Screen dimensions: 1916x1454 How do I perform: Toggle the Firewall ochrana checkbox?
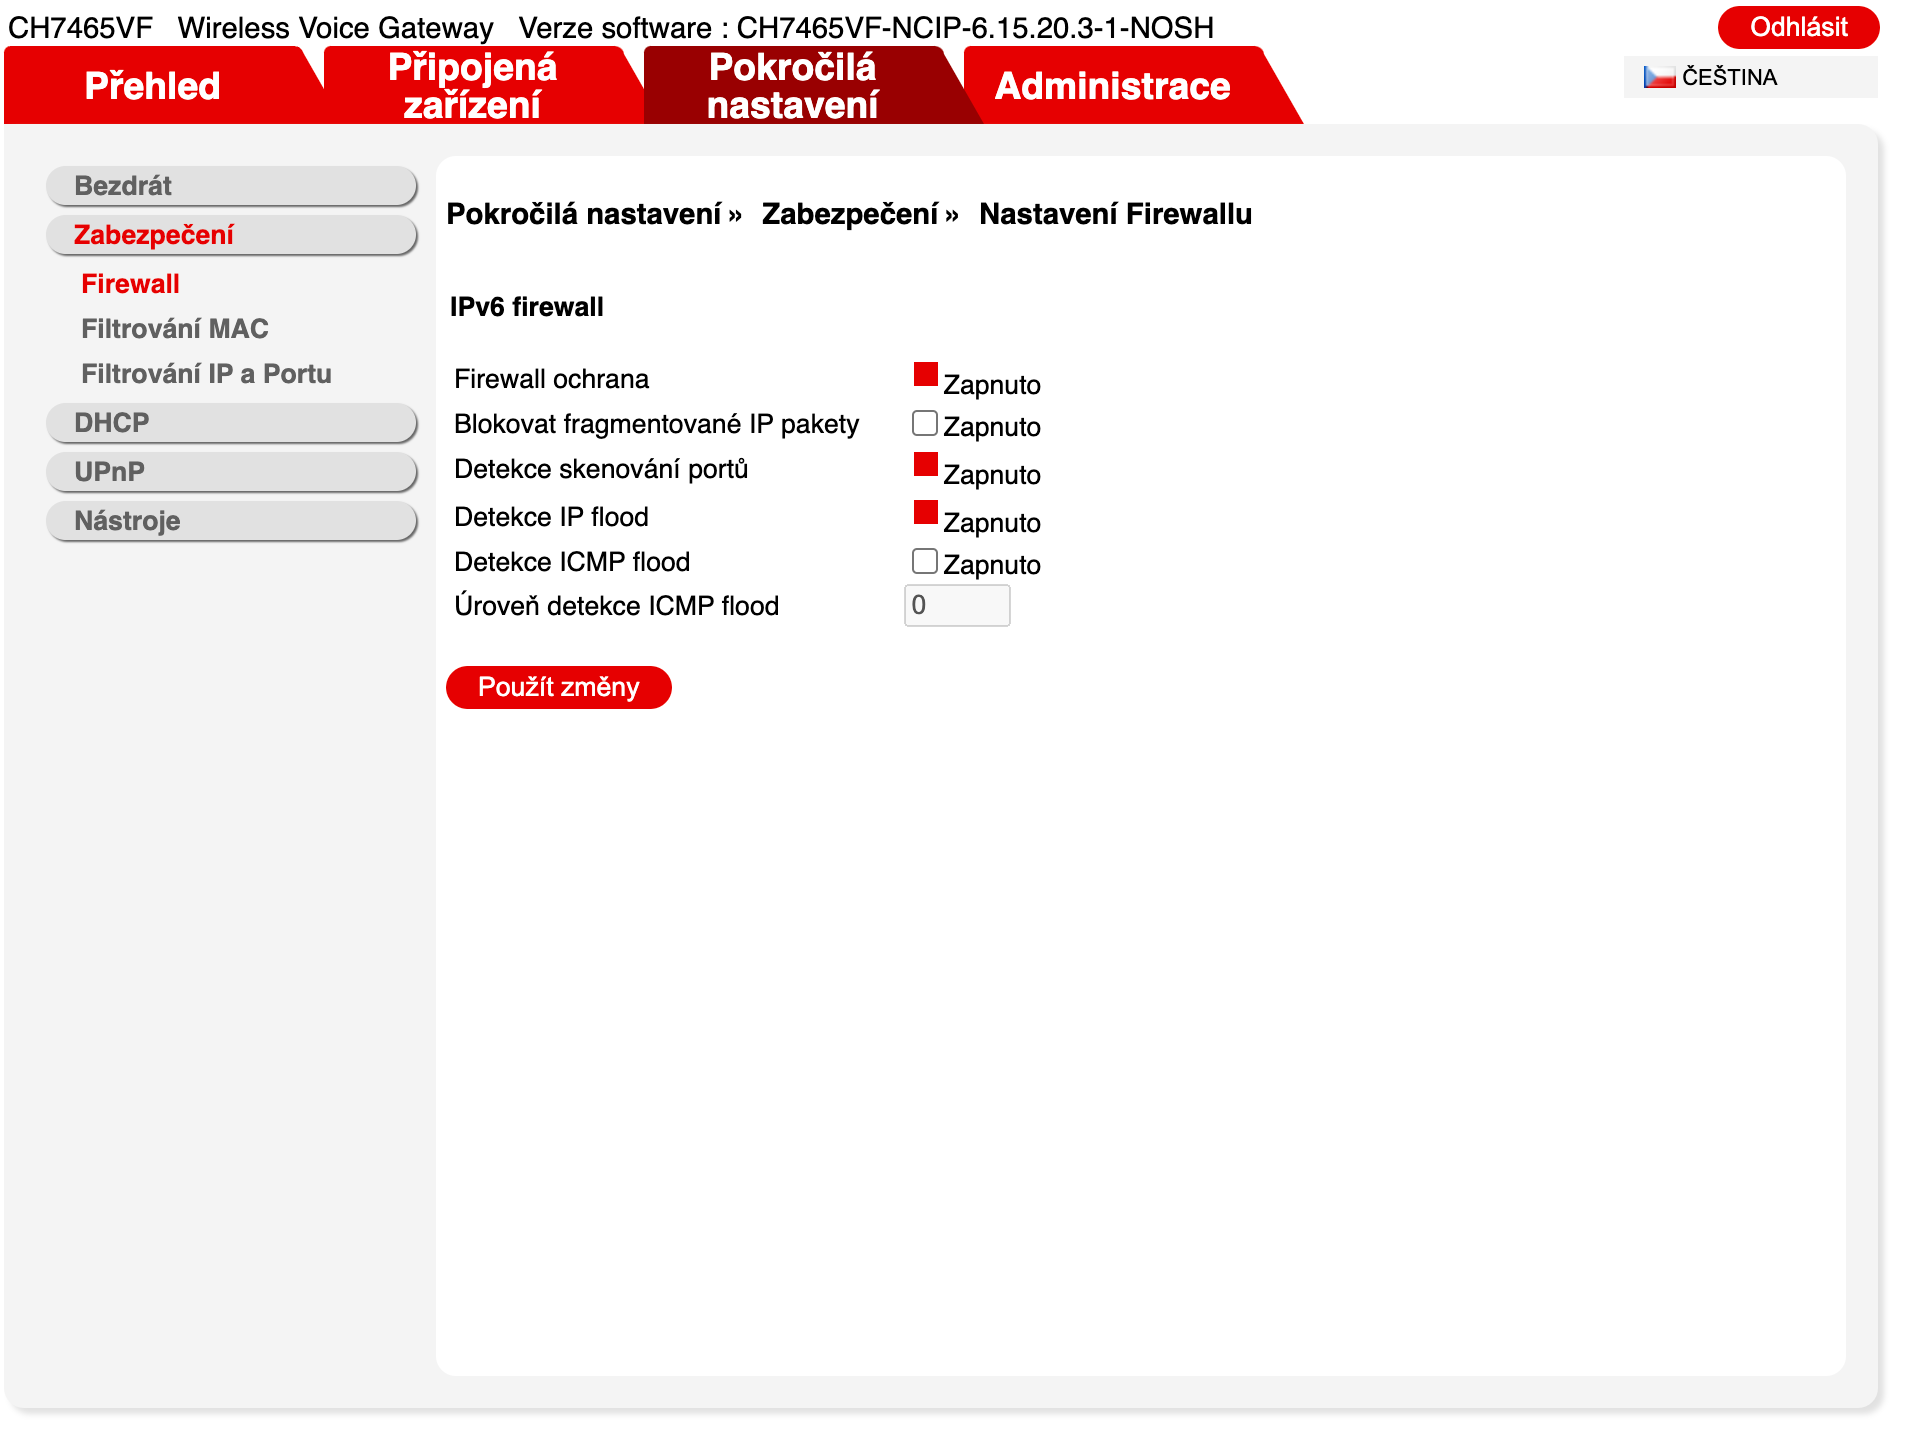[x=926, y=375]
